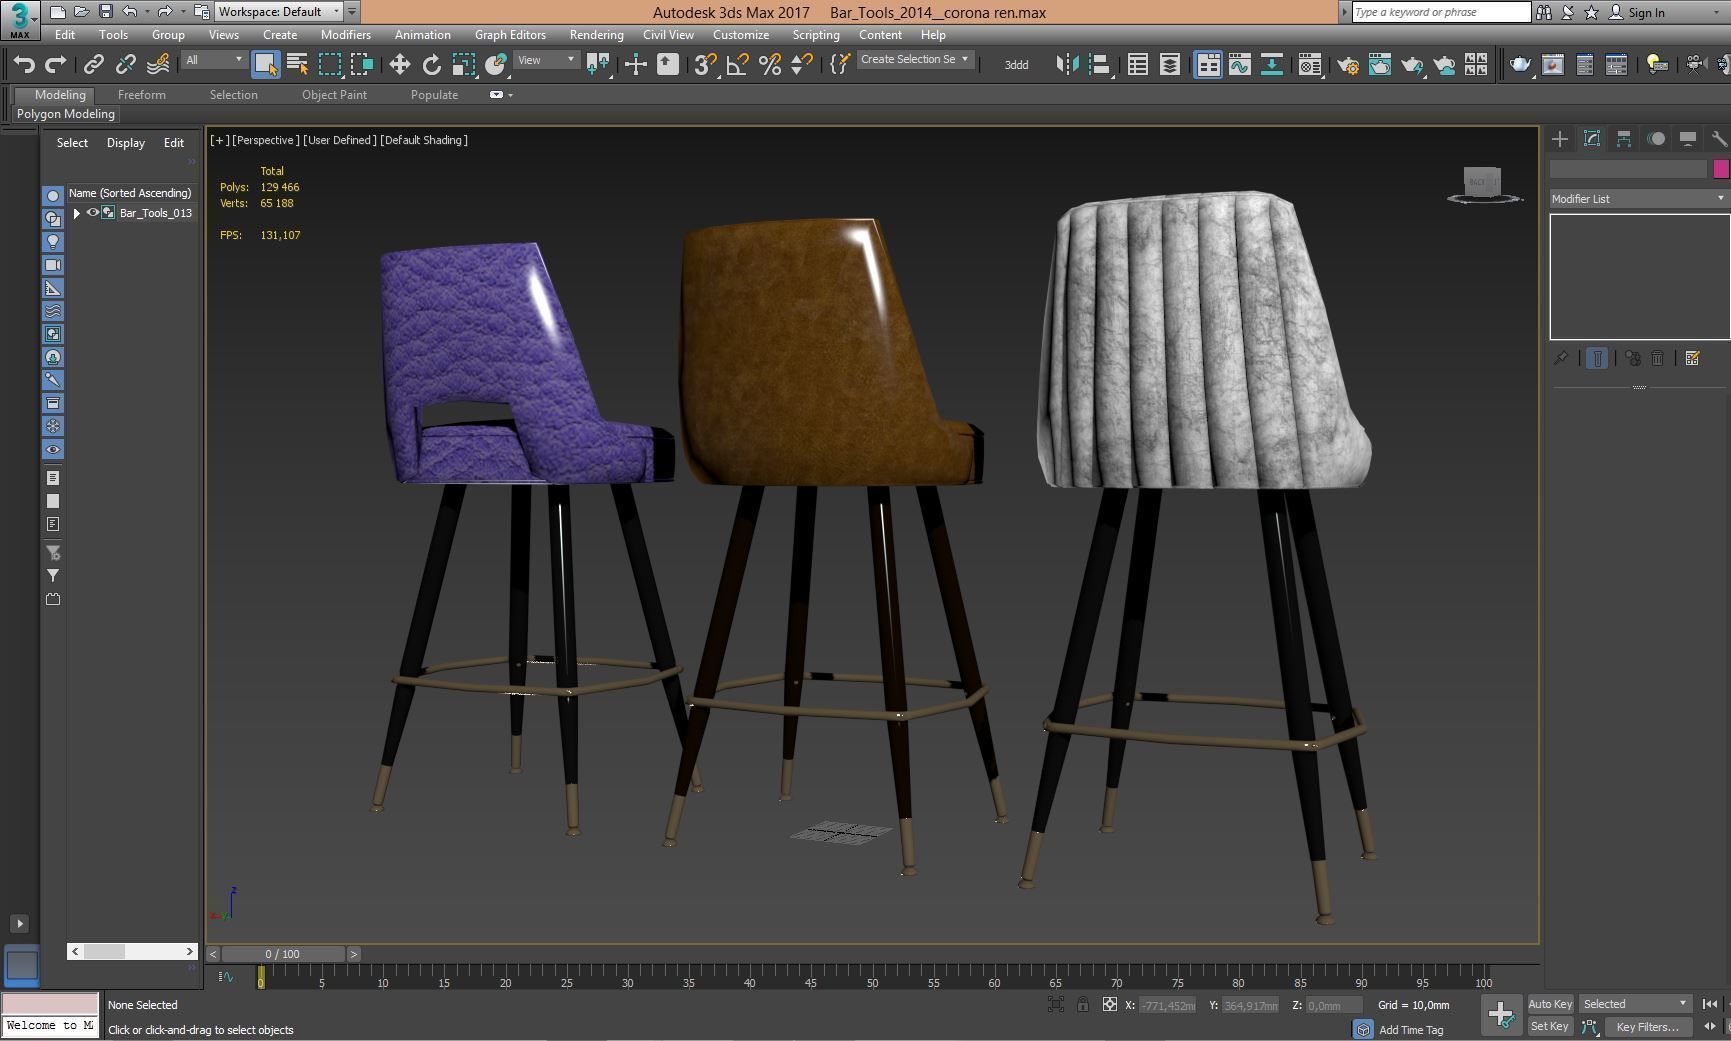
Task: Activate the Select and Place tool
Action: (495, 64)
